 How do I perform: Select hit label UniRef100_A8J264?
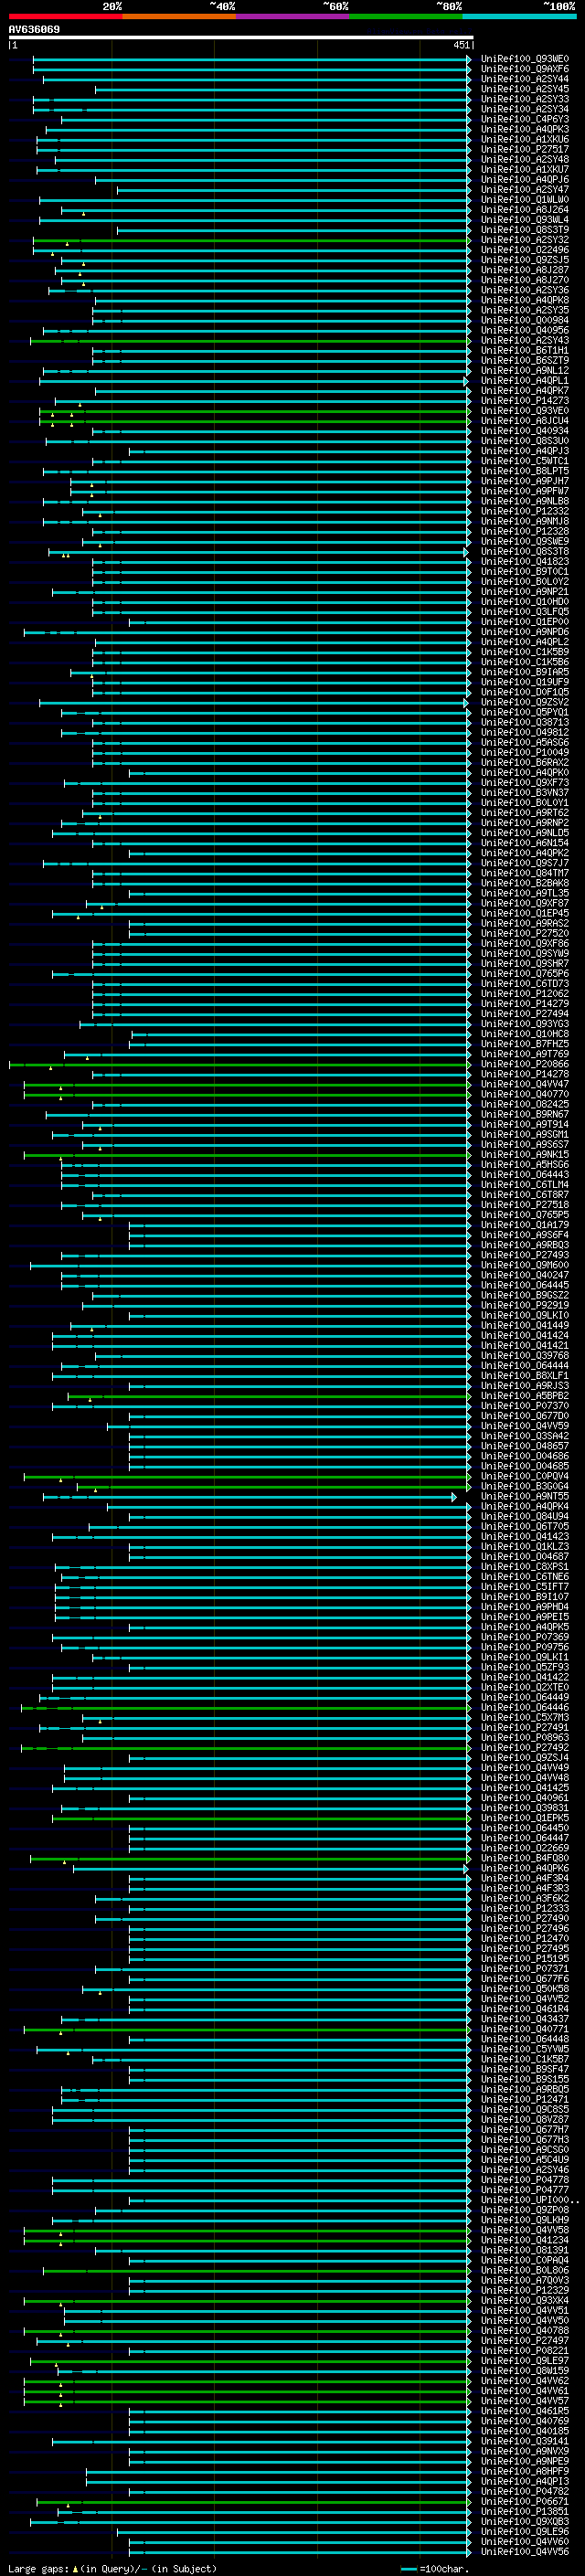click(525, 210)
